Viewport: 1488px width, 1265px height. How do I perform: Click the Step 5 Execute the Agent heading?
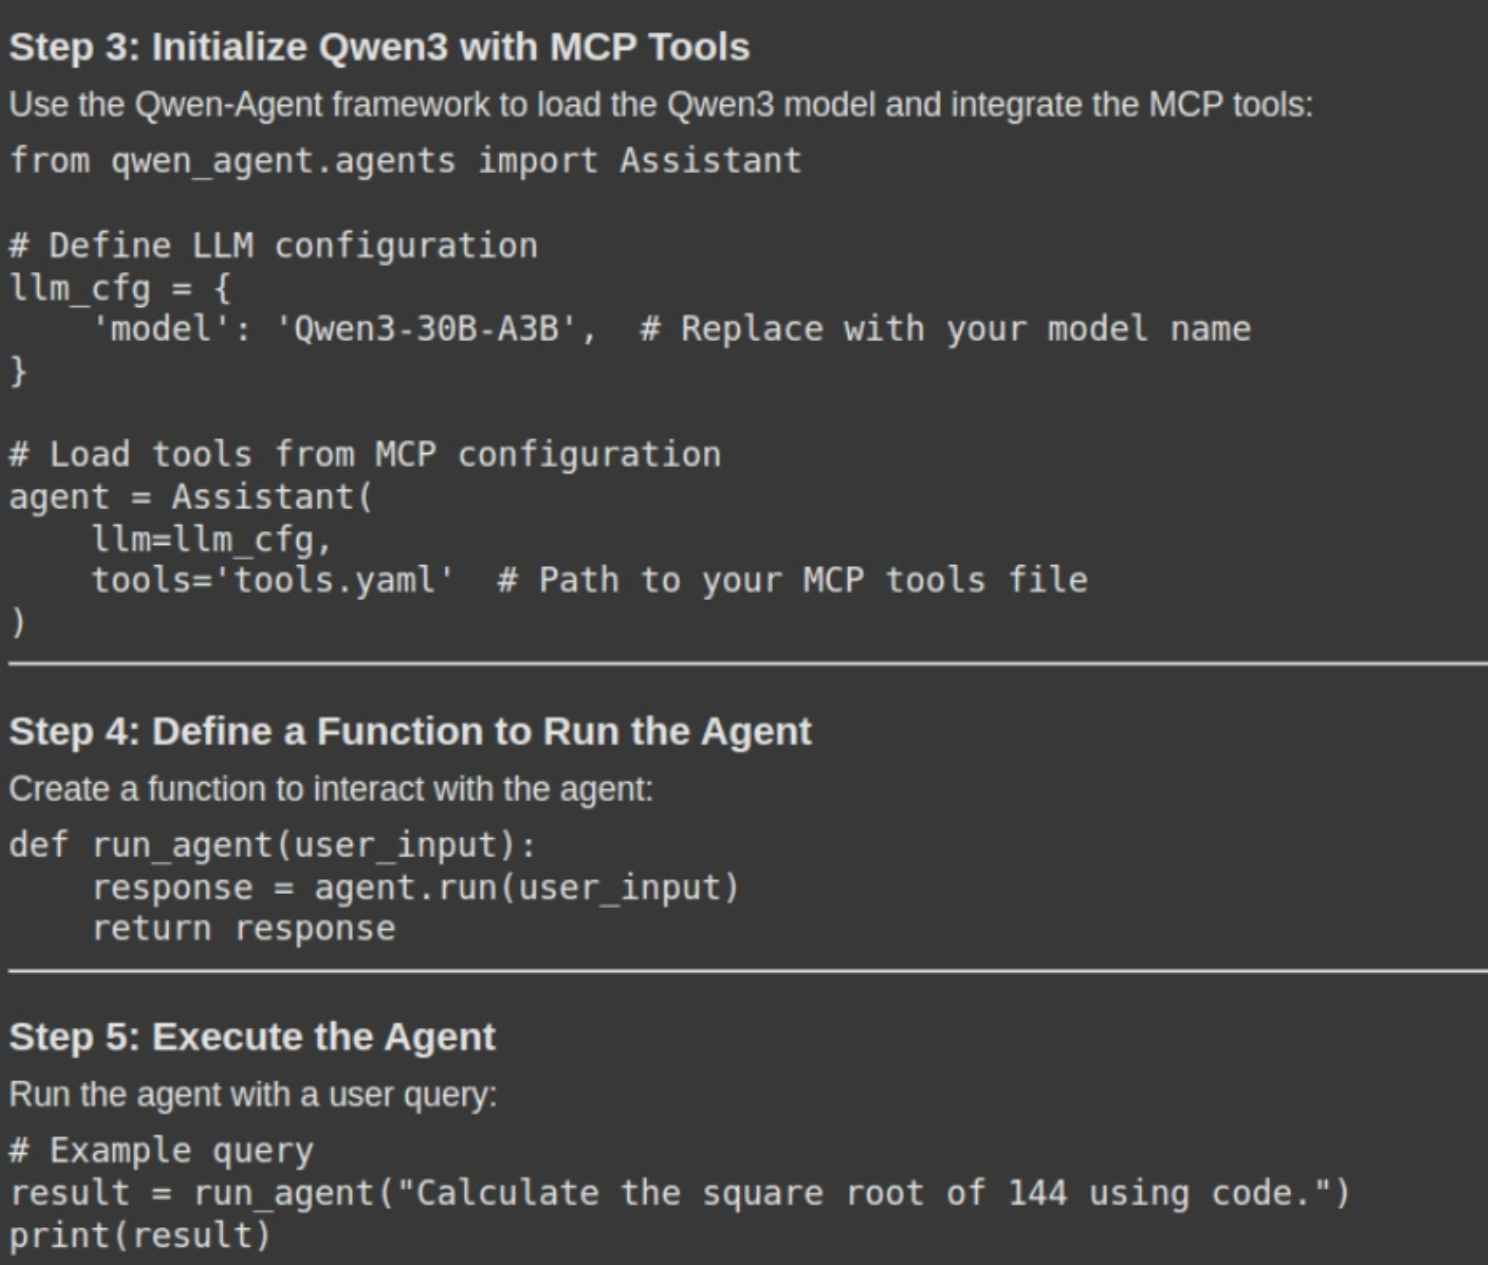point(252,1037)
